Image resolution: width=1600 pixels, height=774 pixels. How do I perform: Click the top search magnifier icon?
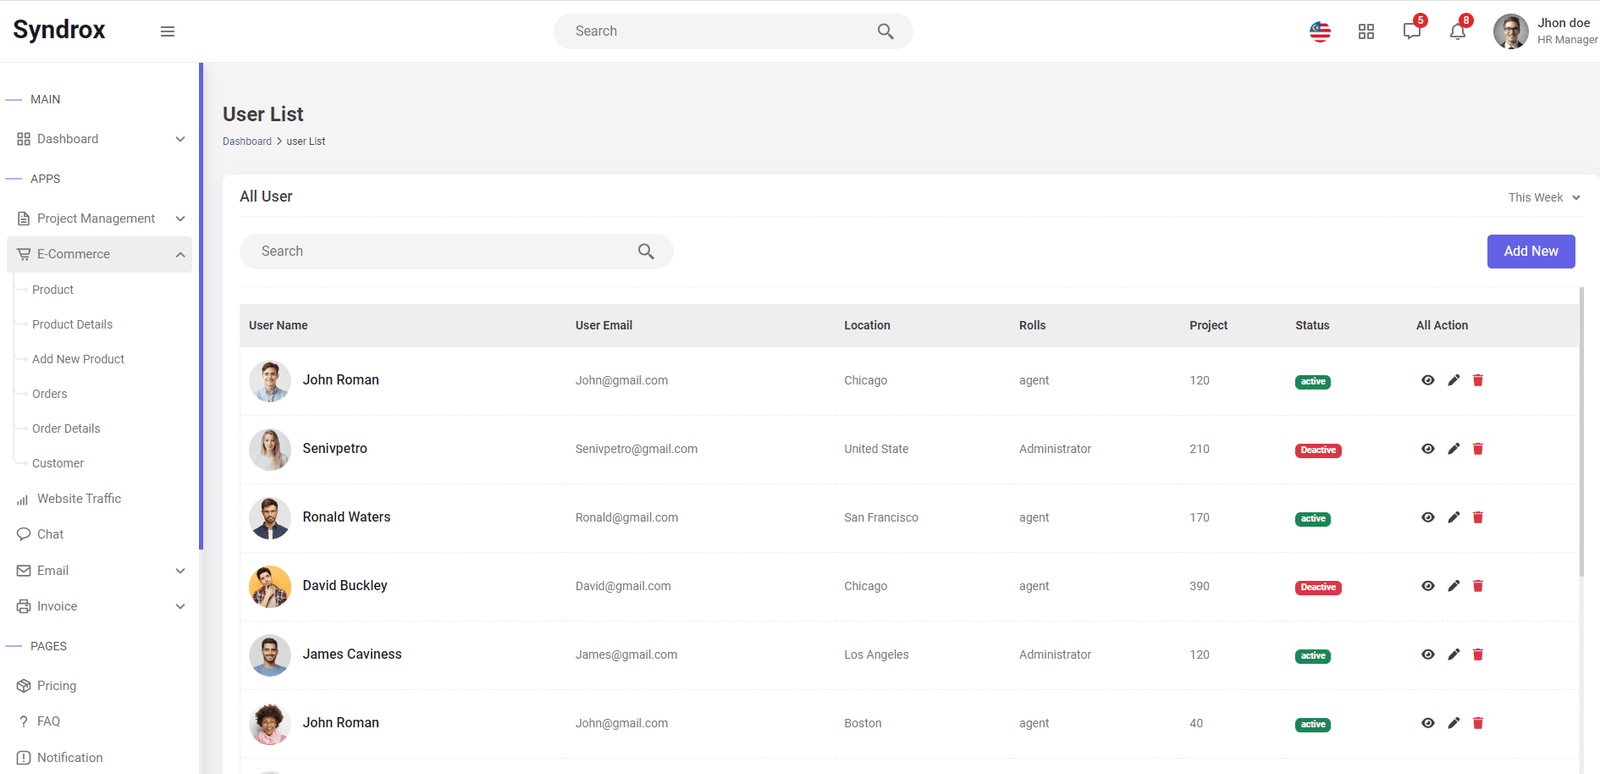tap(885, 31)
